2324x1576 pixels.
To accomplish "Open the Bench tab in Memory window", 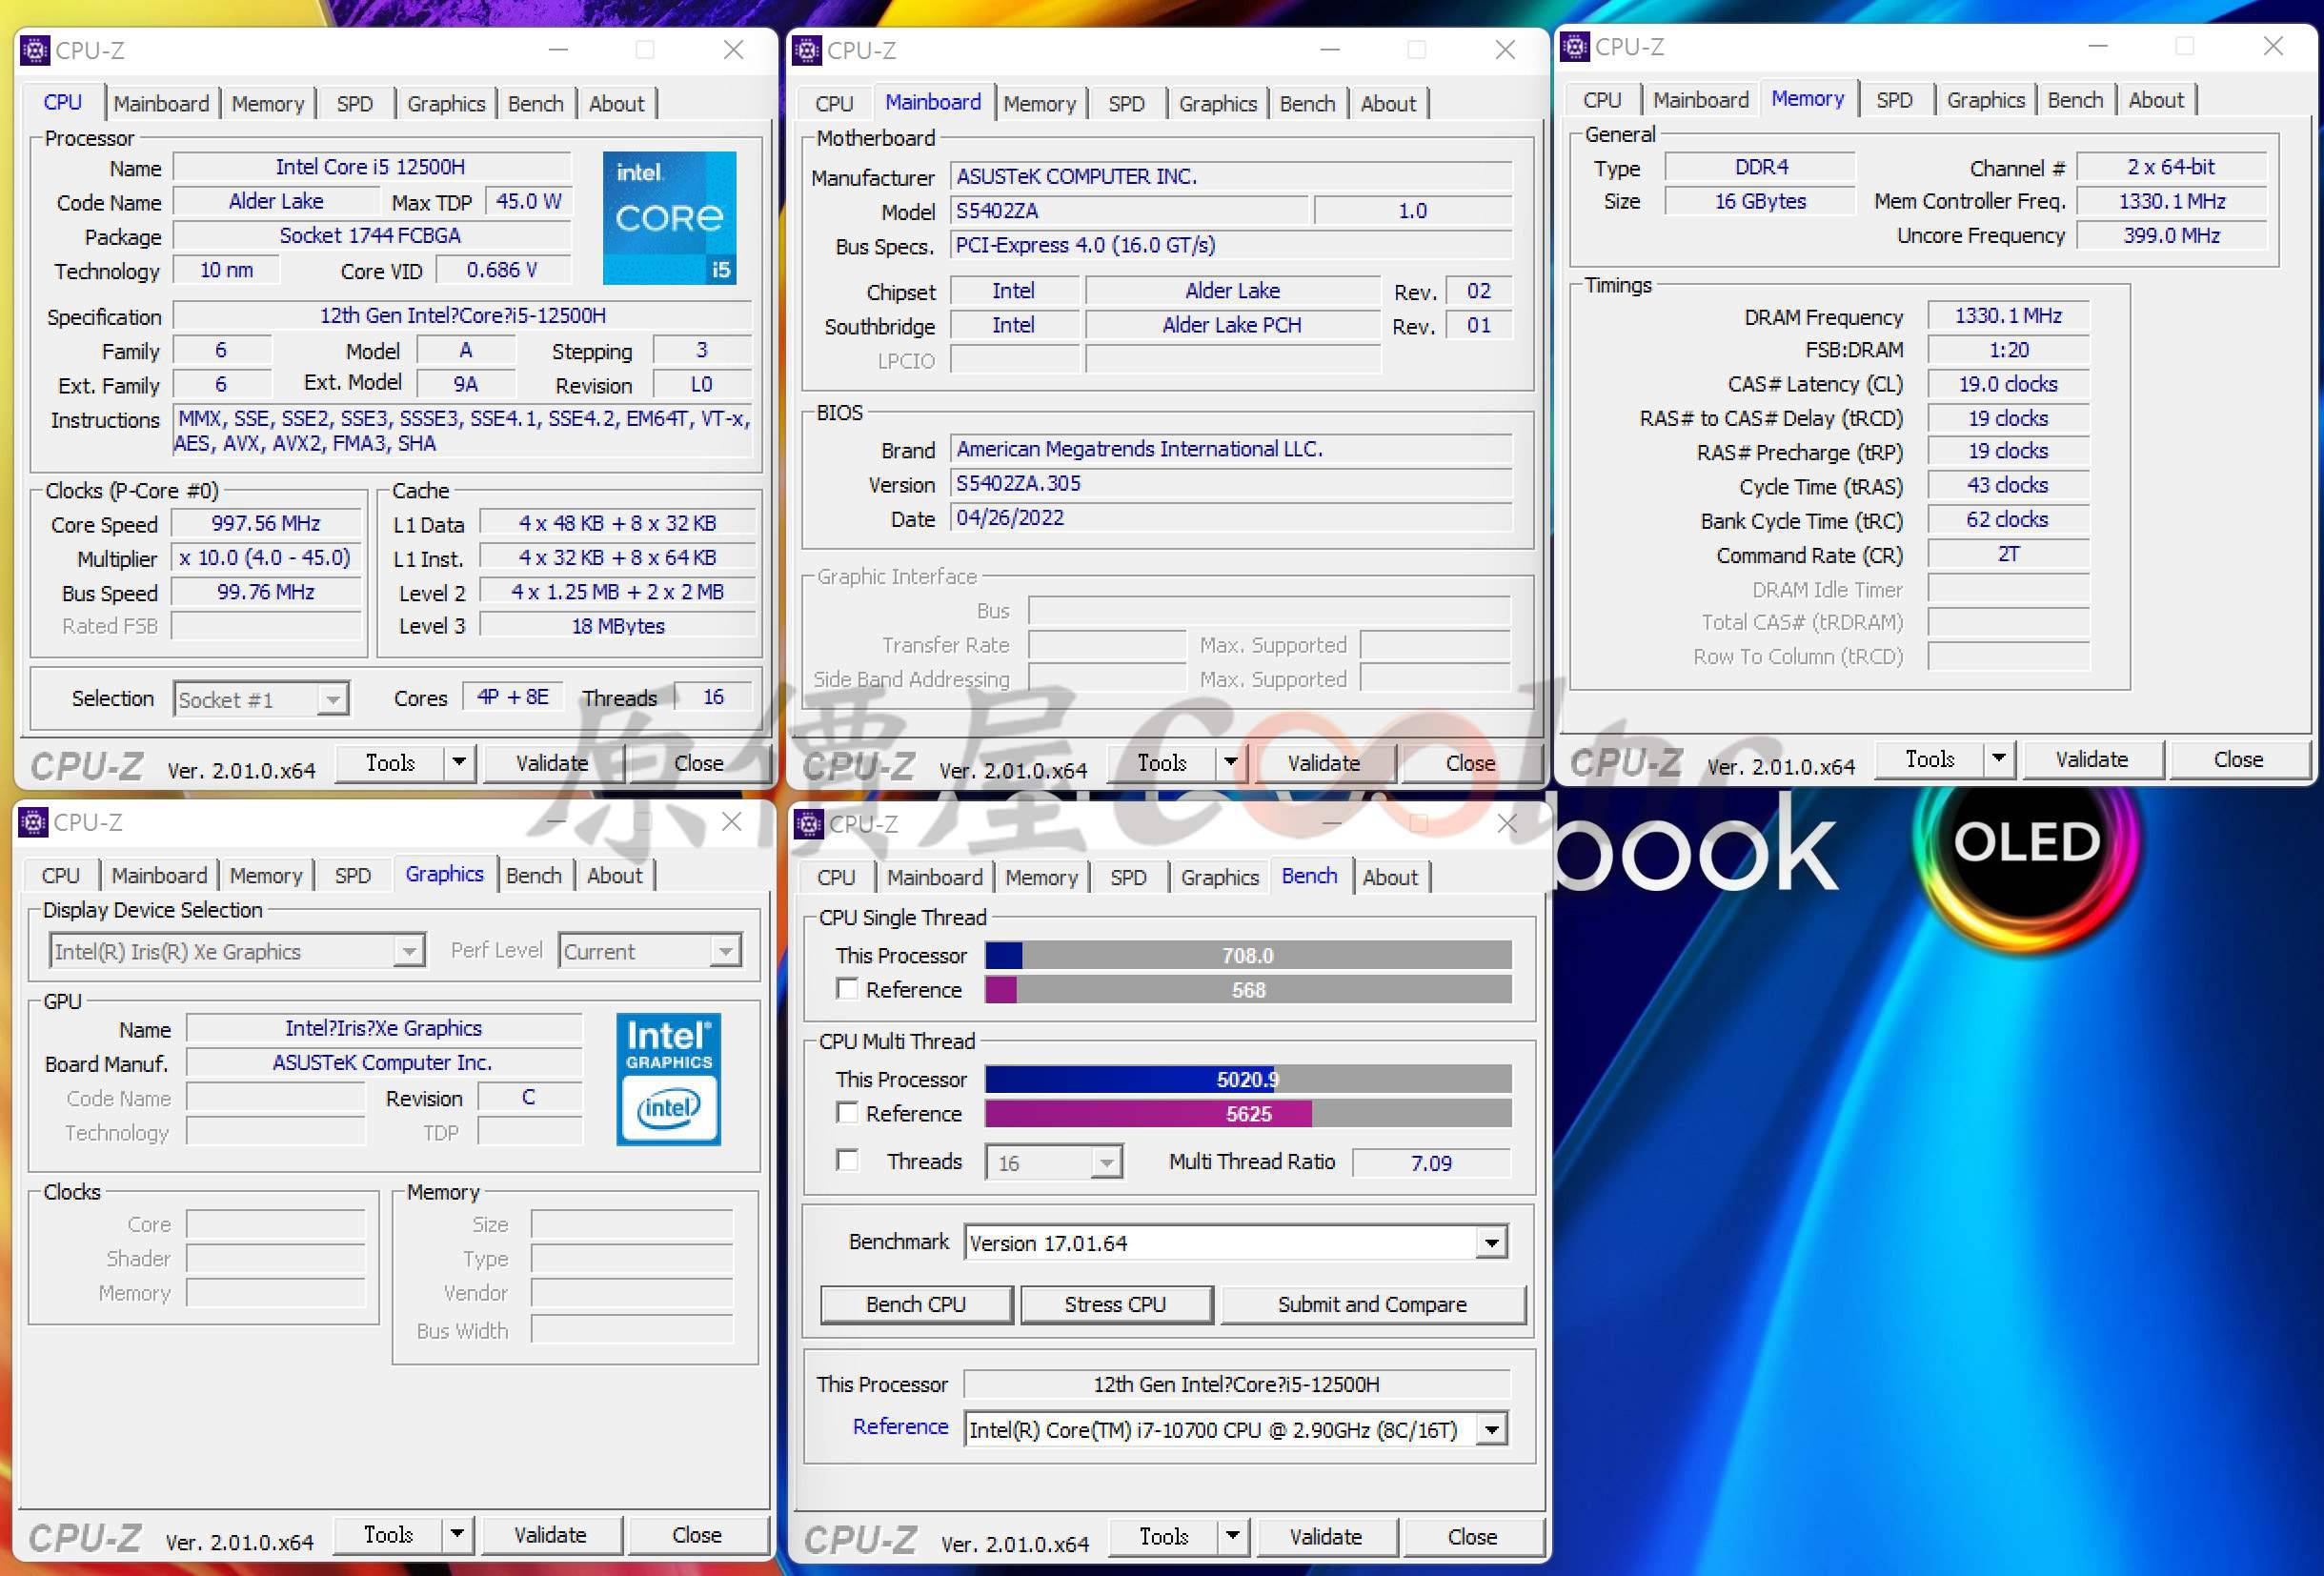I will 2075,100.
